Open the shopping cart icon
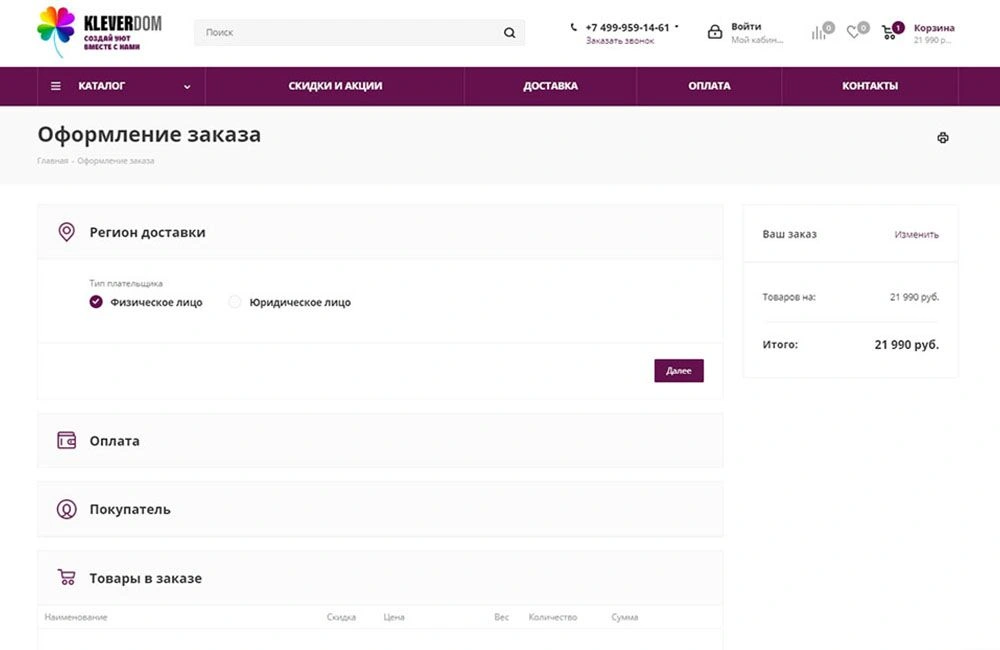 (x=889, y=32)
